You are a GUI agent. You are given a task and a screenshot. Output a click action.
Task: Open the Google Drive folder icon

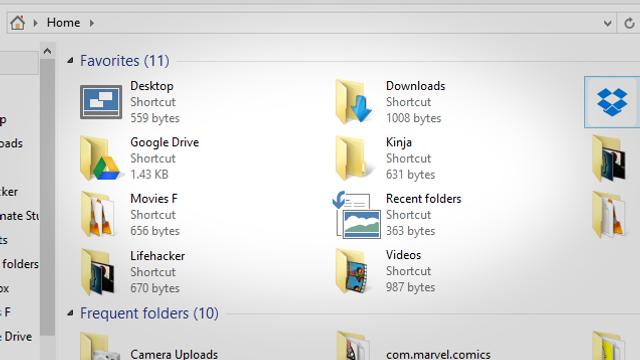tap(100, 159)
